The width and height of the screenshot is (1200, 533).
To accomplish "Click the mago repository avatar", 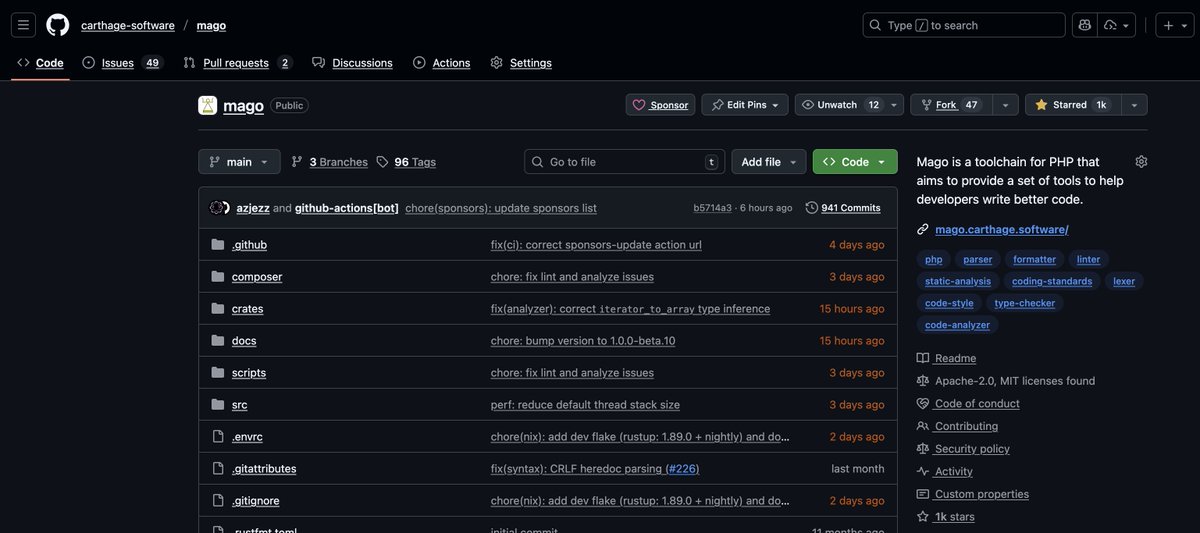I will 207,105.
